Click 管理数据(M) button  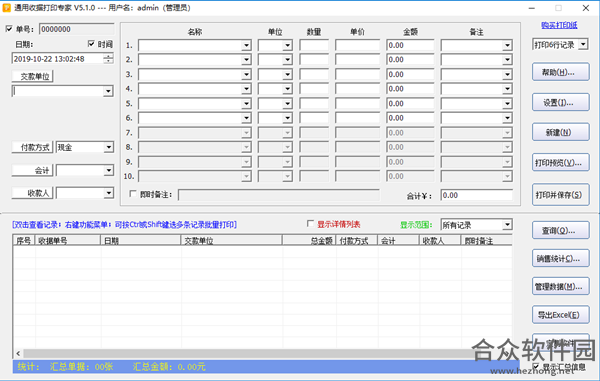pyautogui.click(x=561, y=286)
